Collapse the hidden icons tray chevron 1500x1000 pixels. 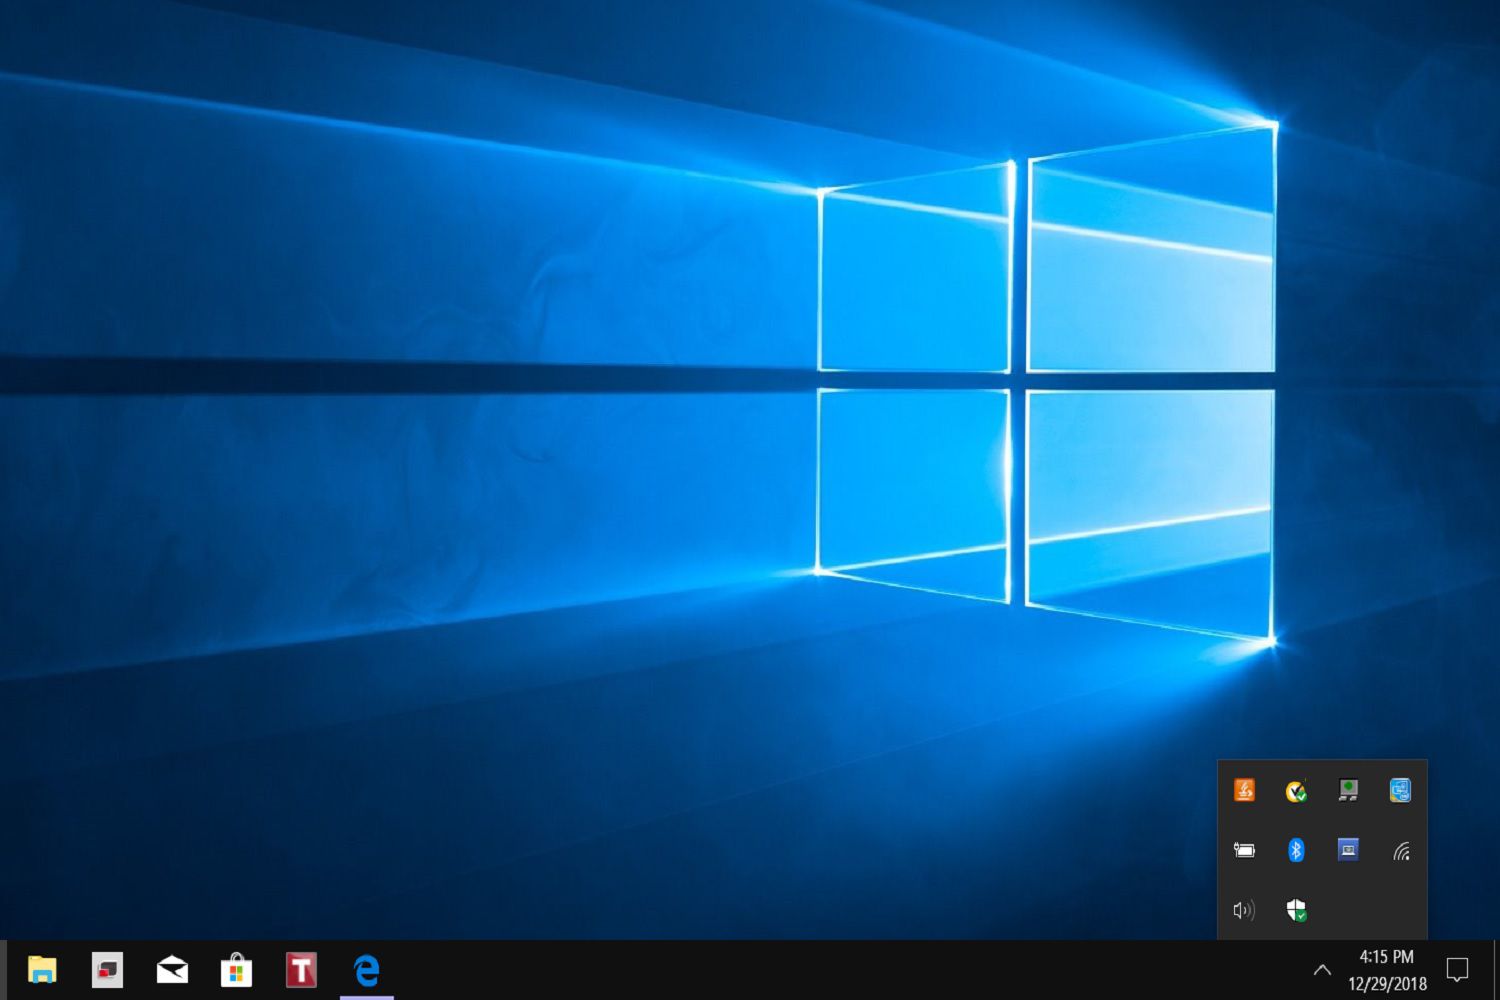(1322, 969)
